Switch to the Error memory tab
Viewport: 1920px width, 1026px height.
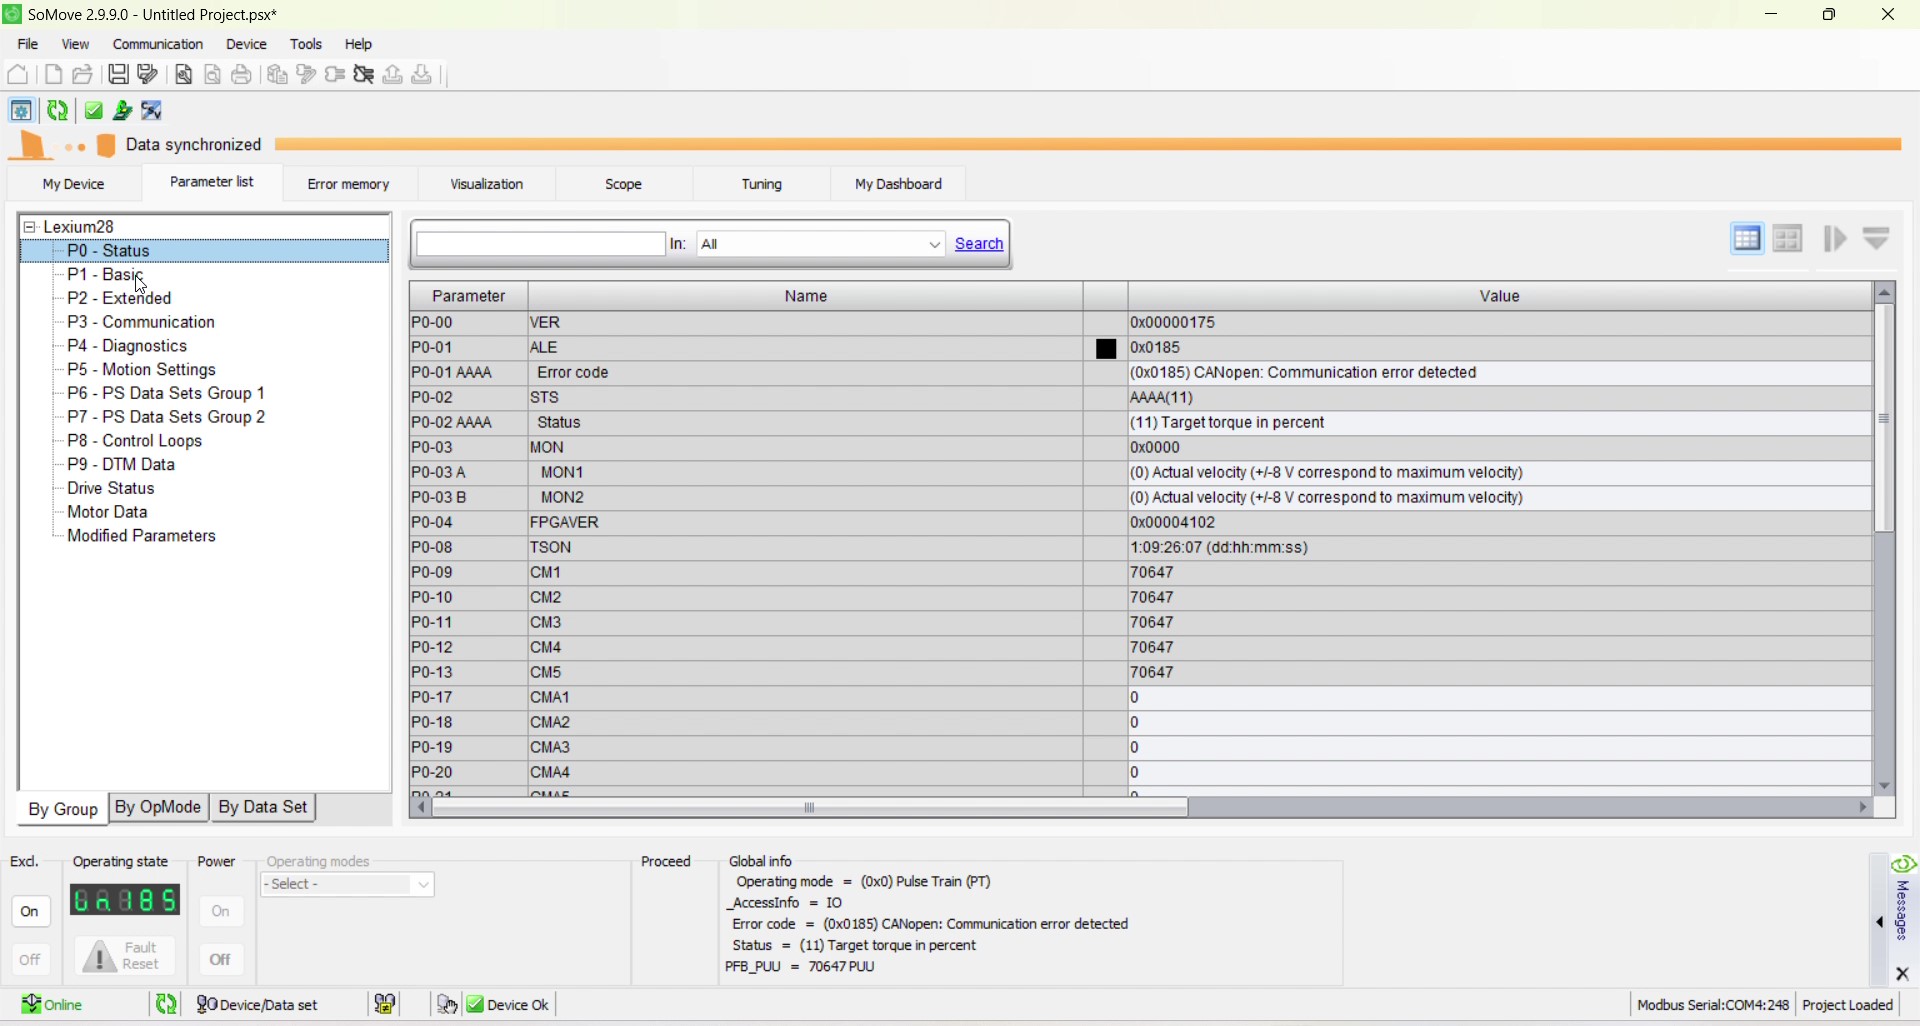(x=348, y=184)
